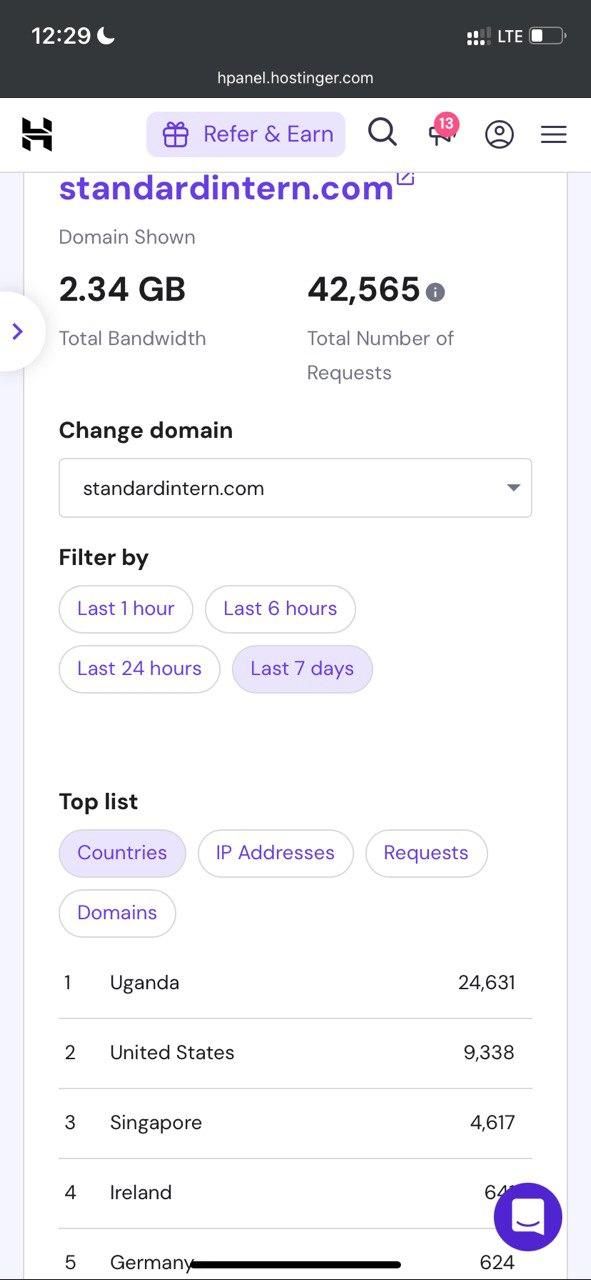Image resolution: width=591 pixels, height=1280 pixels.
Task: Open the Change domain dropdown arrow
Action: coord(513,488)
